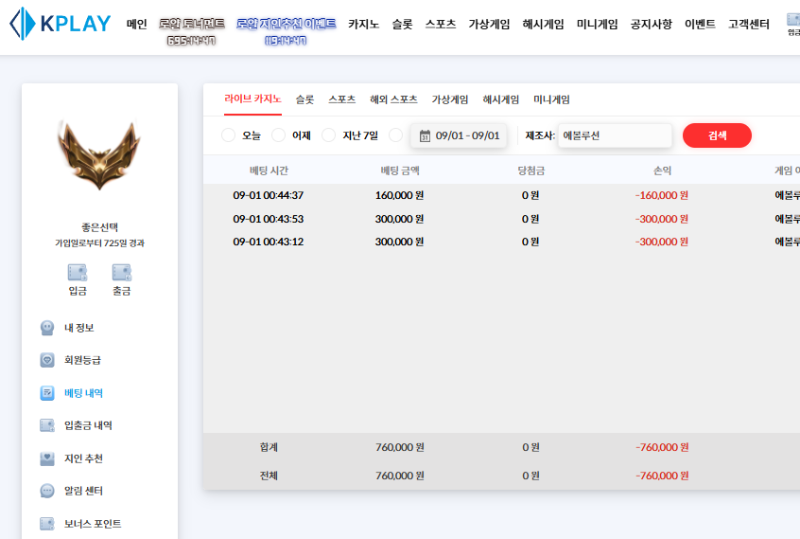The image size is (800, 539).
Task: Open the 입금 deposit wallet icon
Action: (x=78, y=273)
